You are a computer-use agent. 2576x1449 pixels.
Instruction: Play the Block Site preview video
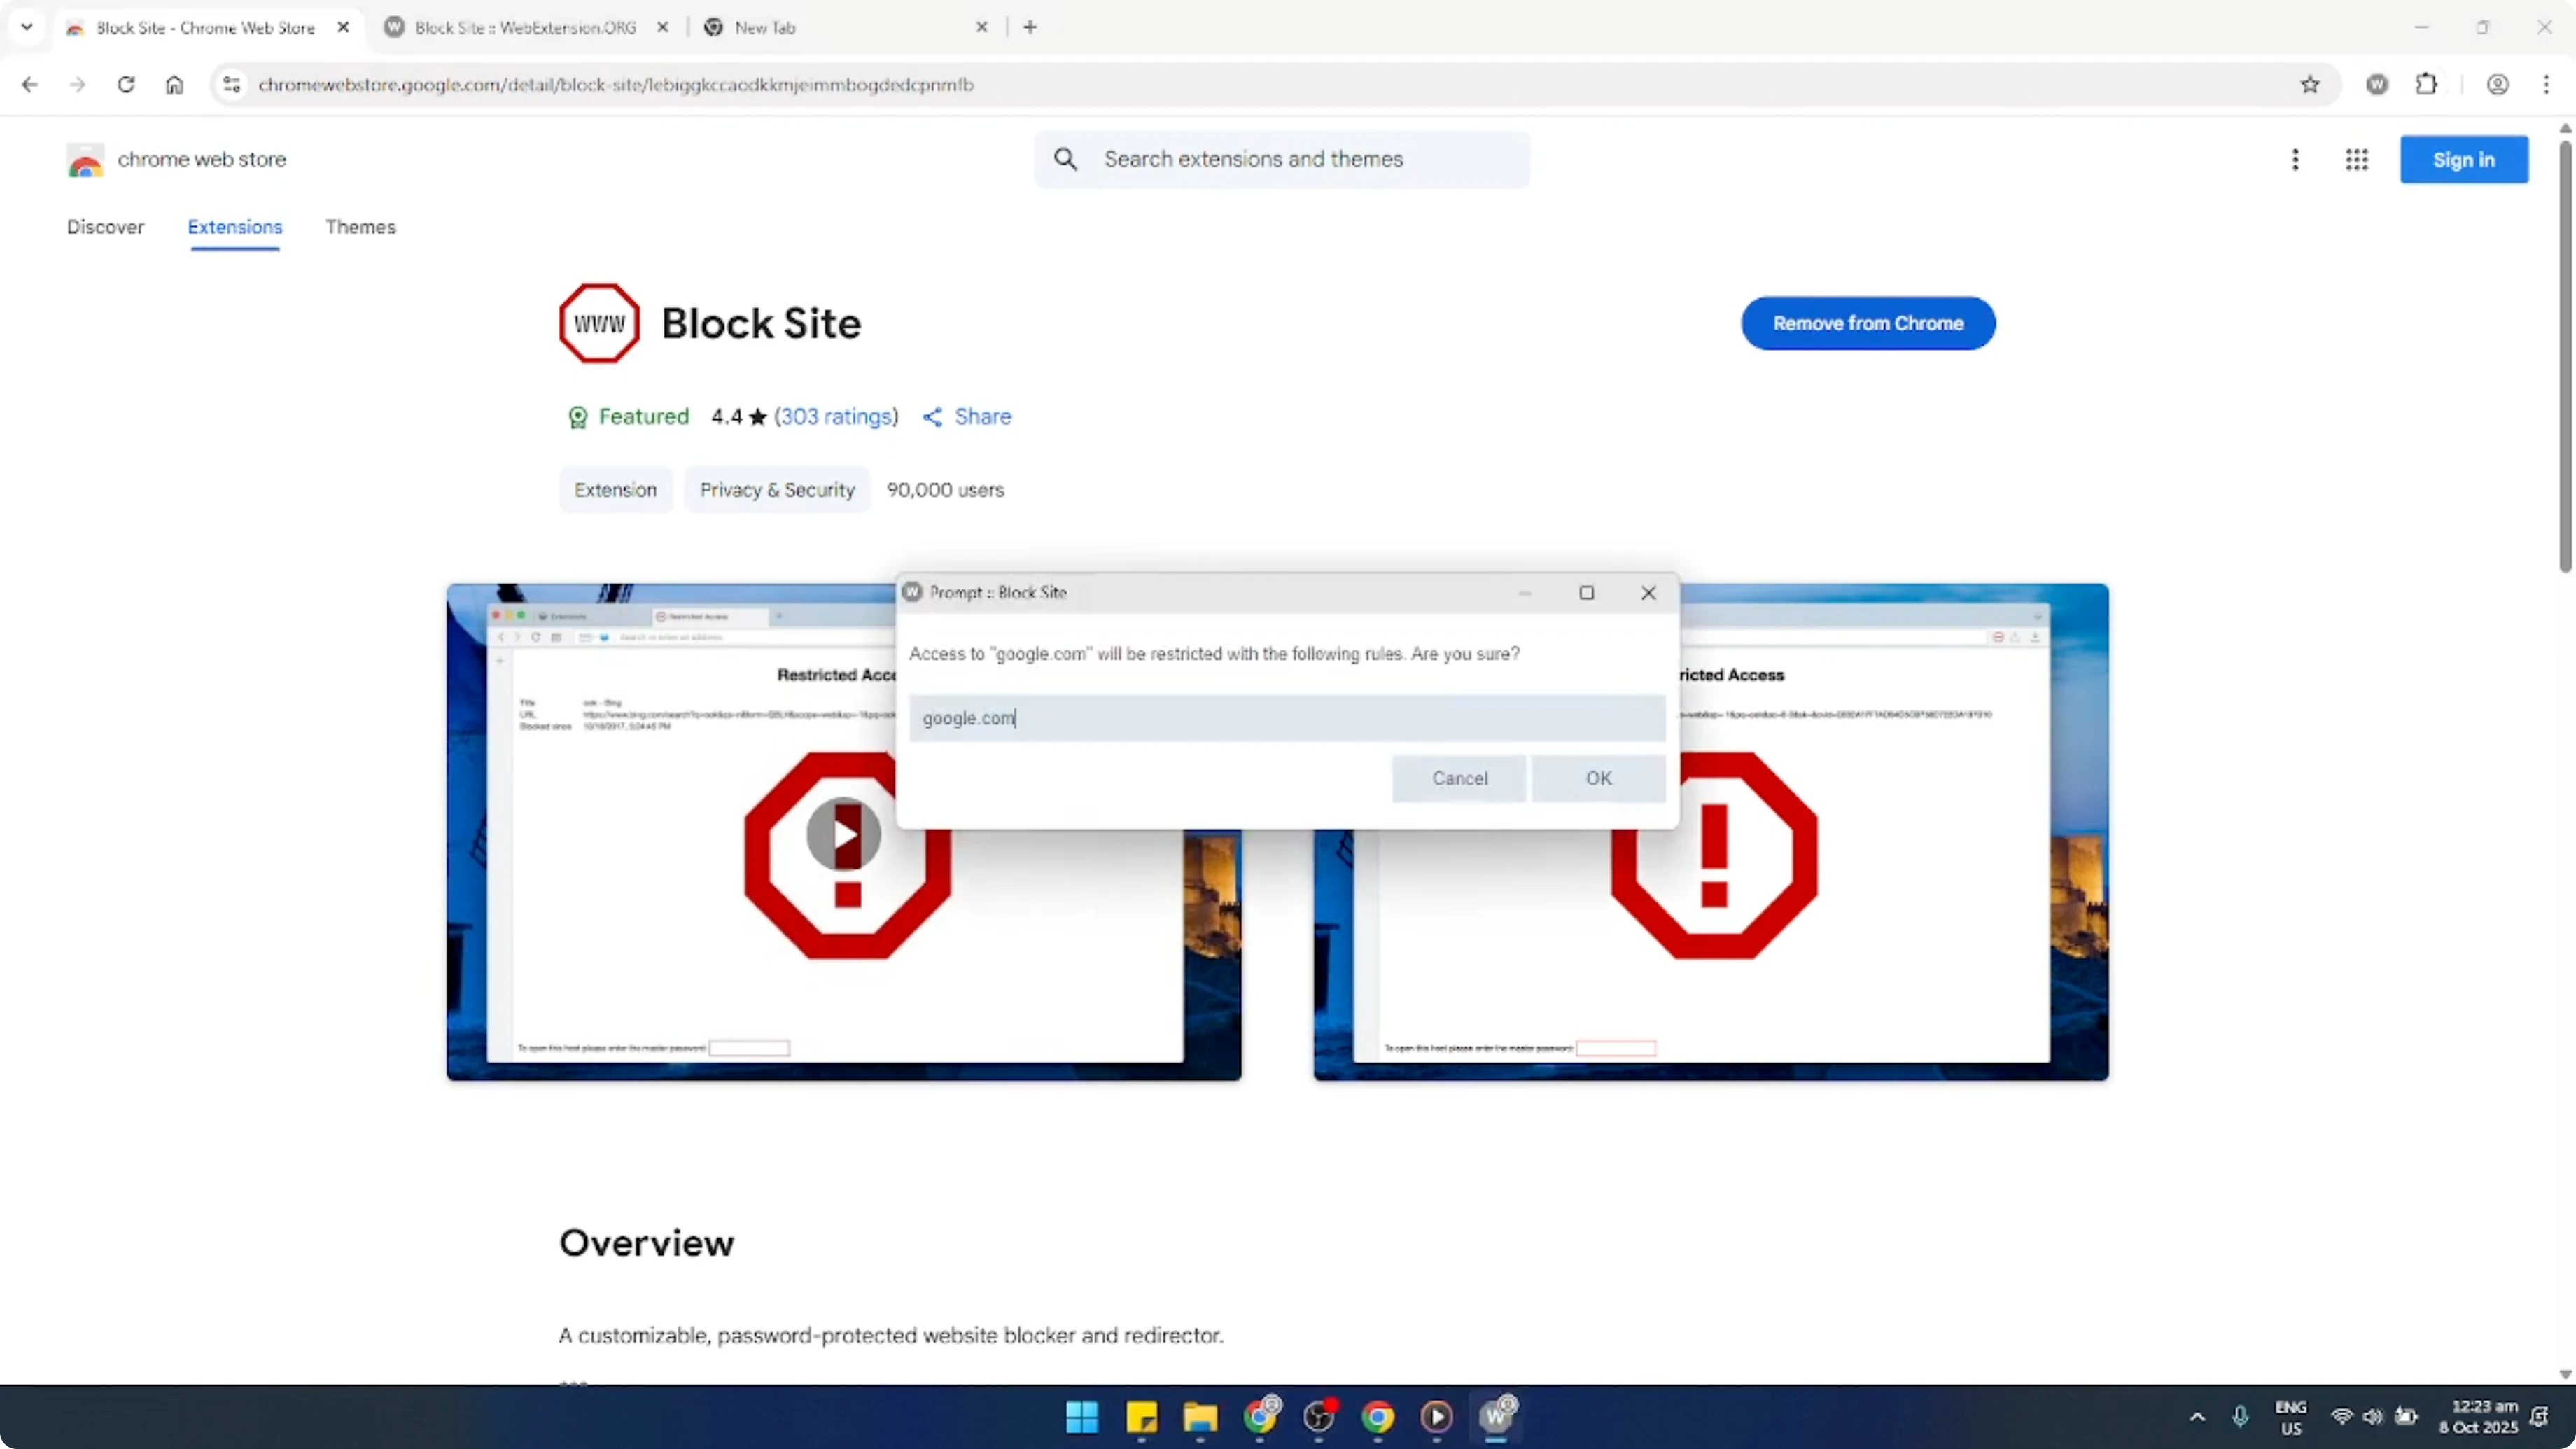(x=844, y=834)
